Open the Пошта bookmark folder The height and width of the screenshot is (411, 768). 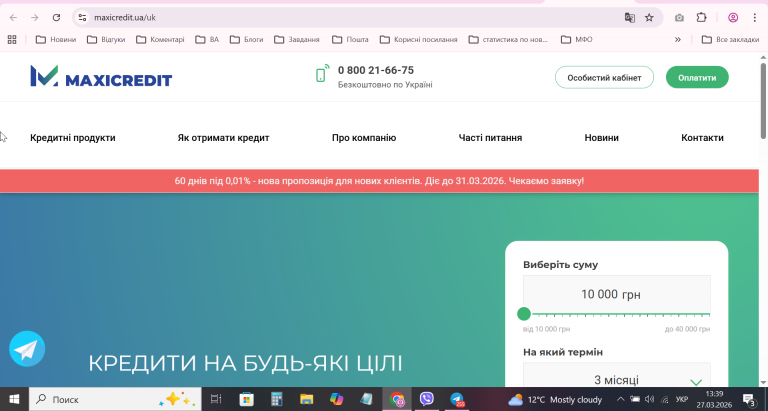click(350, 39)
